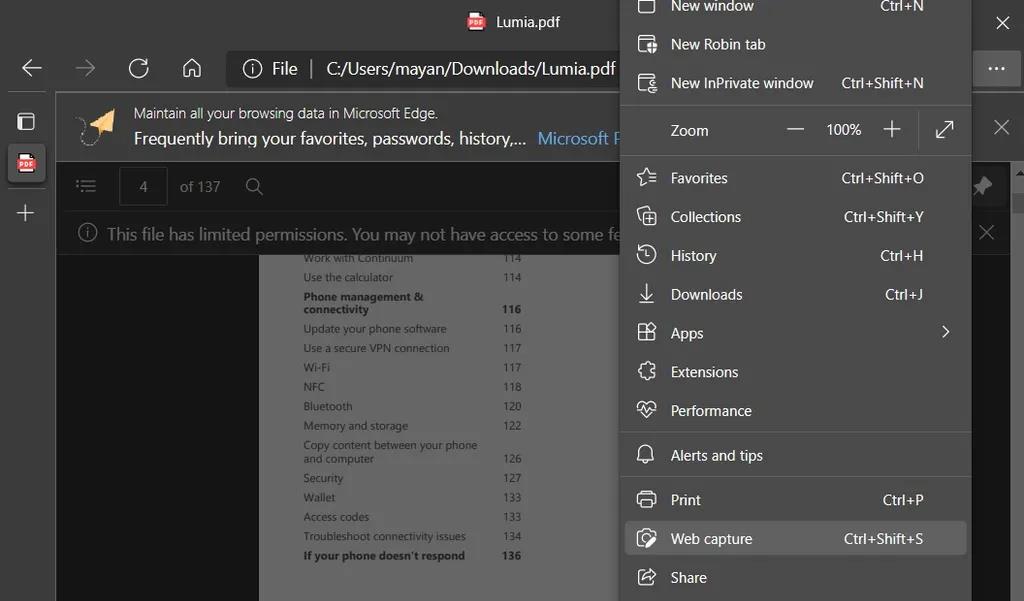Viewport: 1024px width, 601px height.
Task: Open a New Robin tab
Action: point(795,44)
